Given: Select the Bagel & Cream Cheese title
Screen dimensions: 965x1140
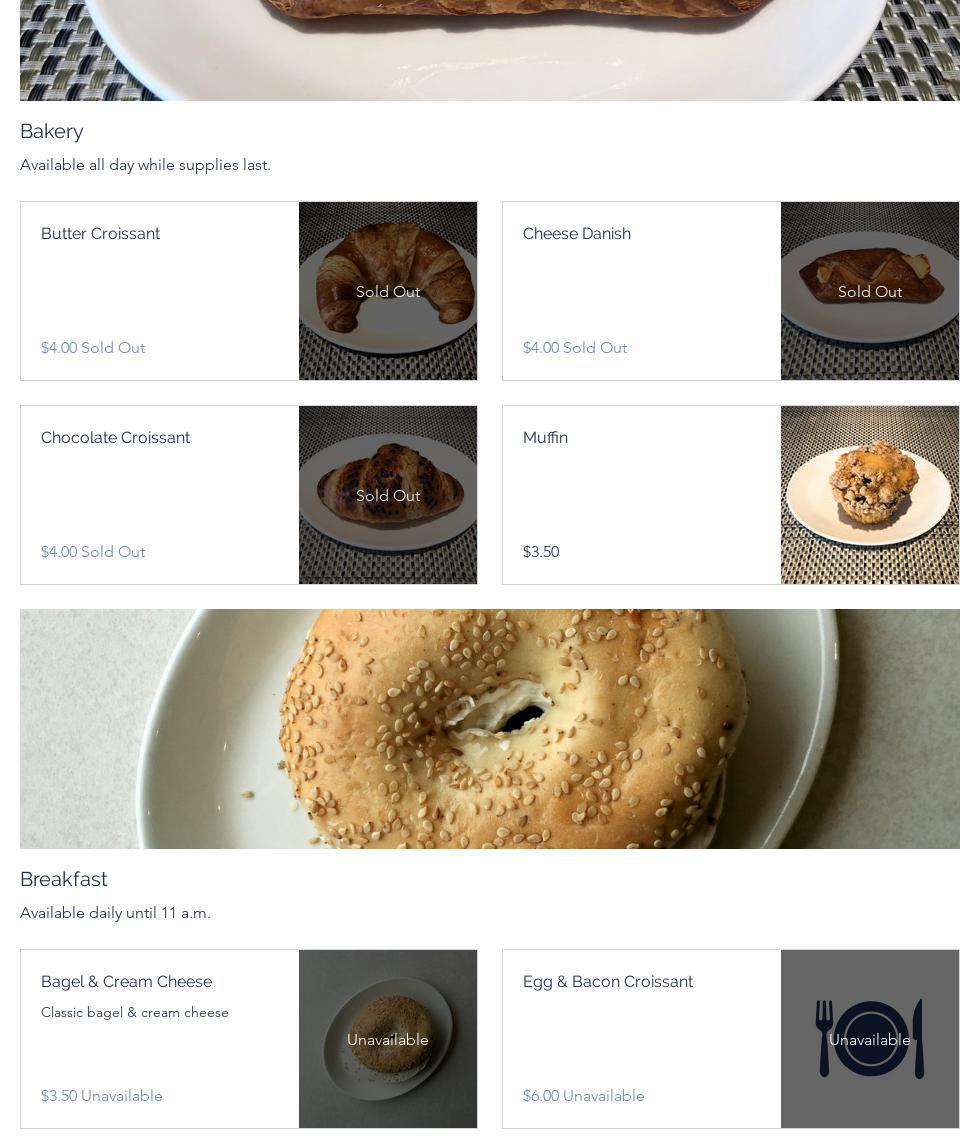Looking at the screenshot, I should tap(127, 982).
